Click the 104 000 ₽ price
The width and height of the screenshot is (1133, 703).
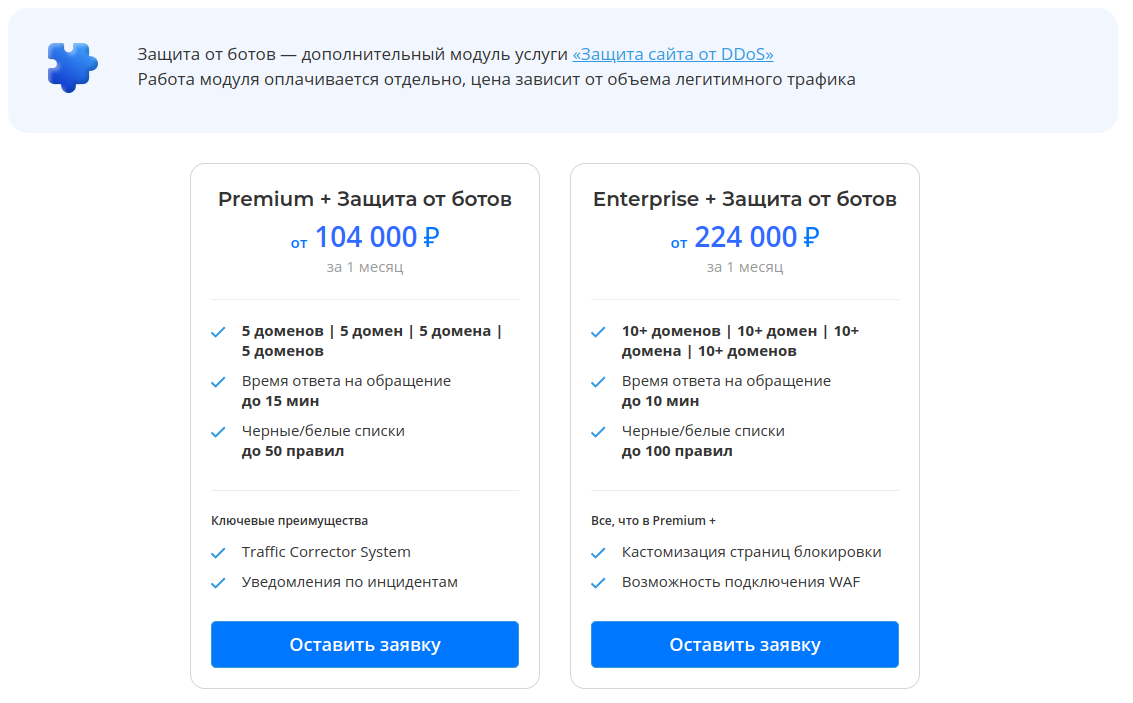click(377, 238)
